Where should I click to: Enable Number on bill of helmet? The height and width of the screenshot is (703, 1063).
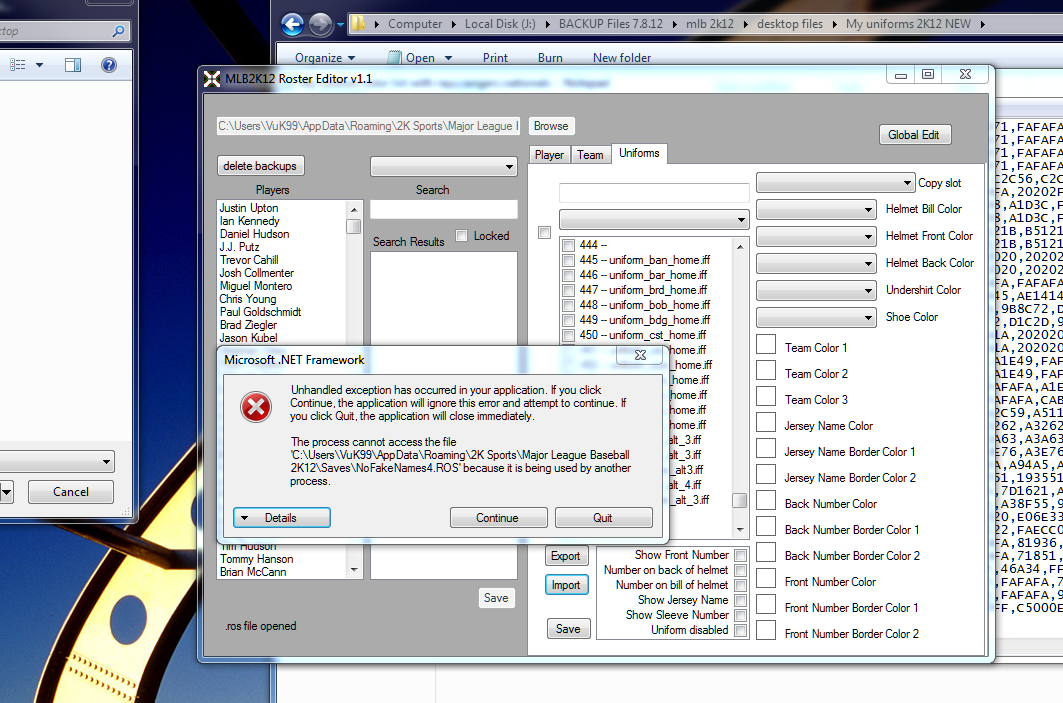pos(741,585)
